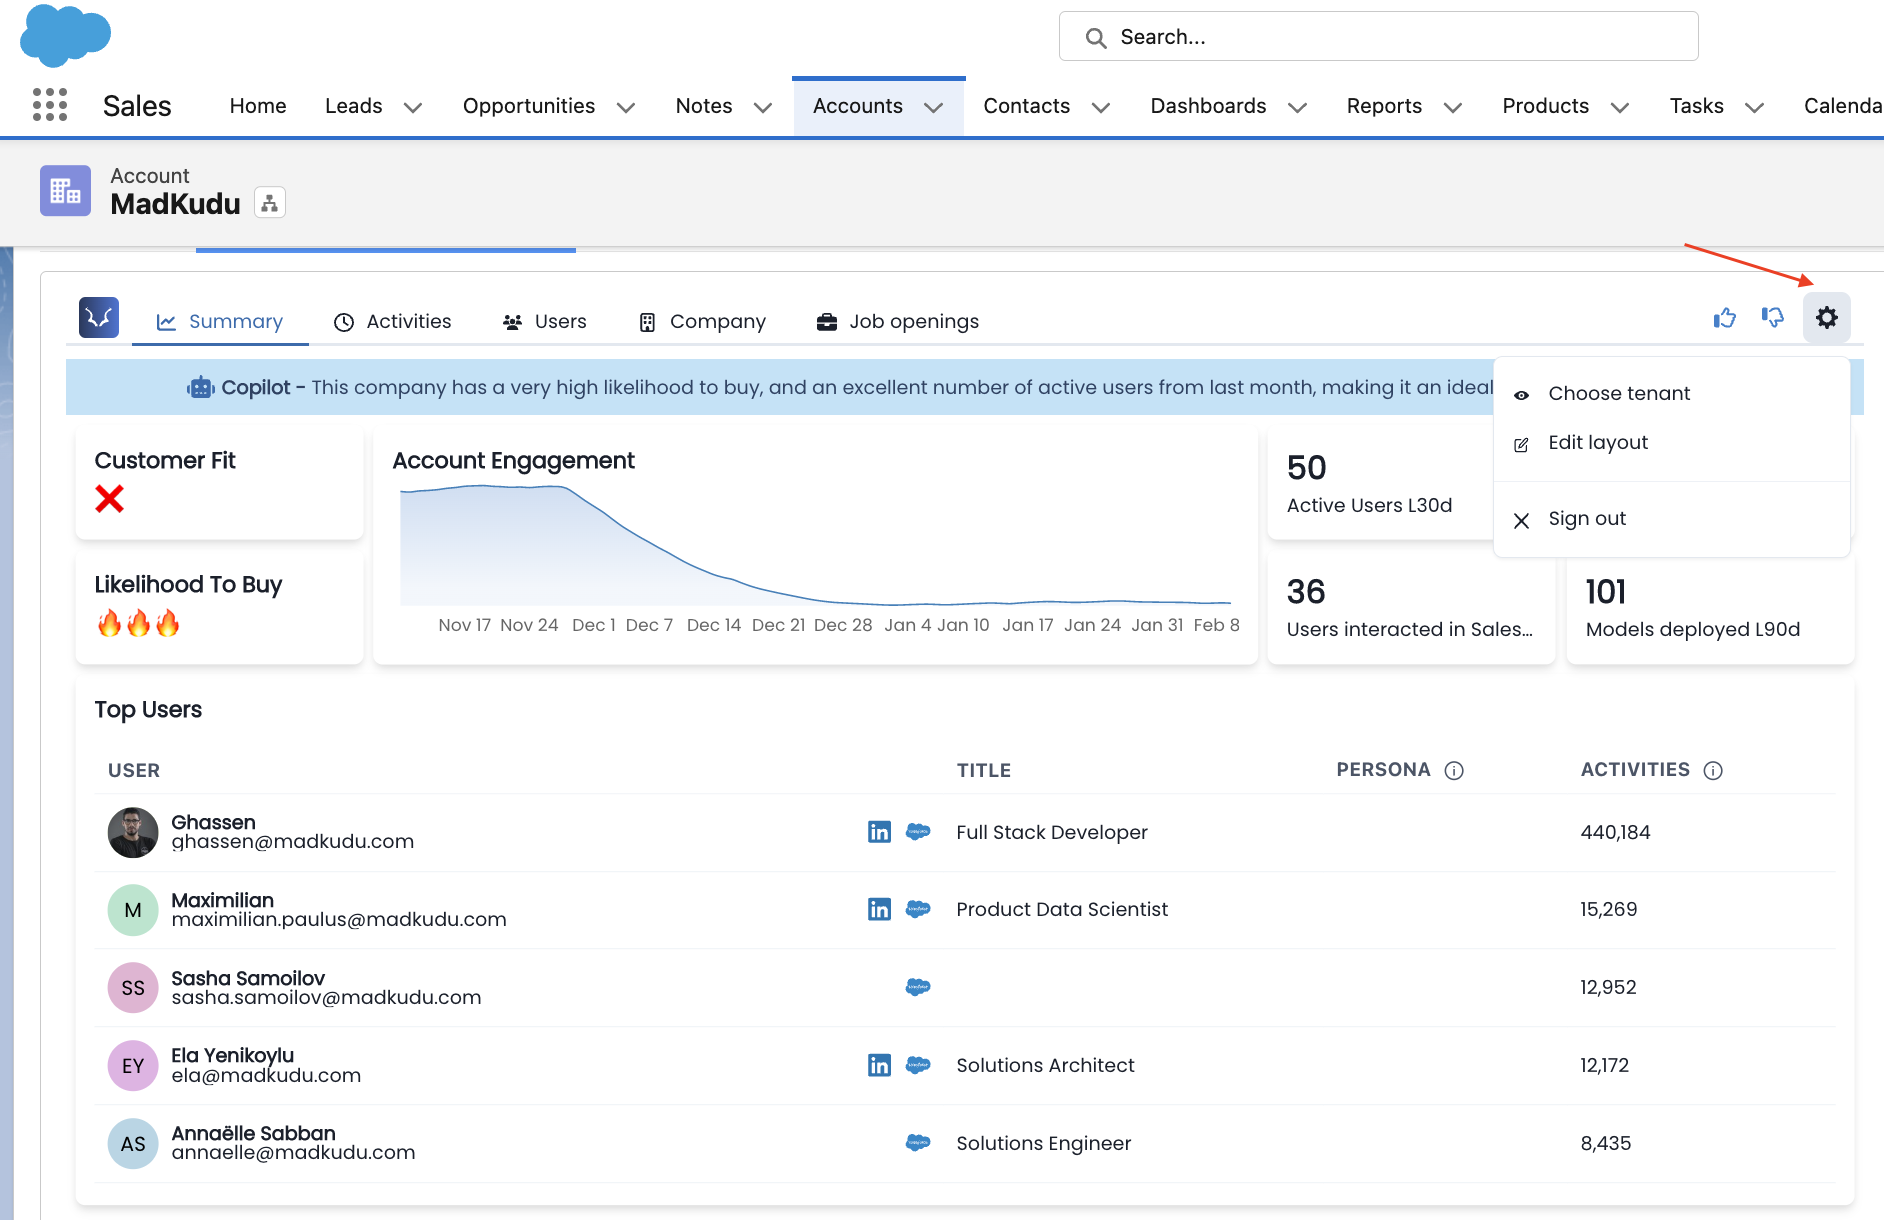Click the Full Stack Developer title
Image resolution: width=1884 pixels, height=1220 pixels.
1052,832
